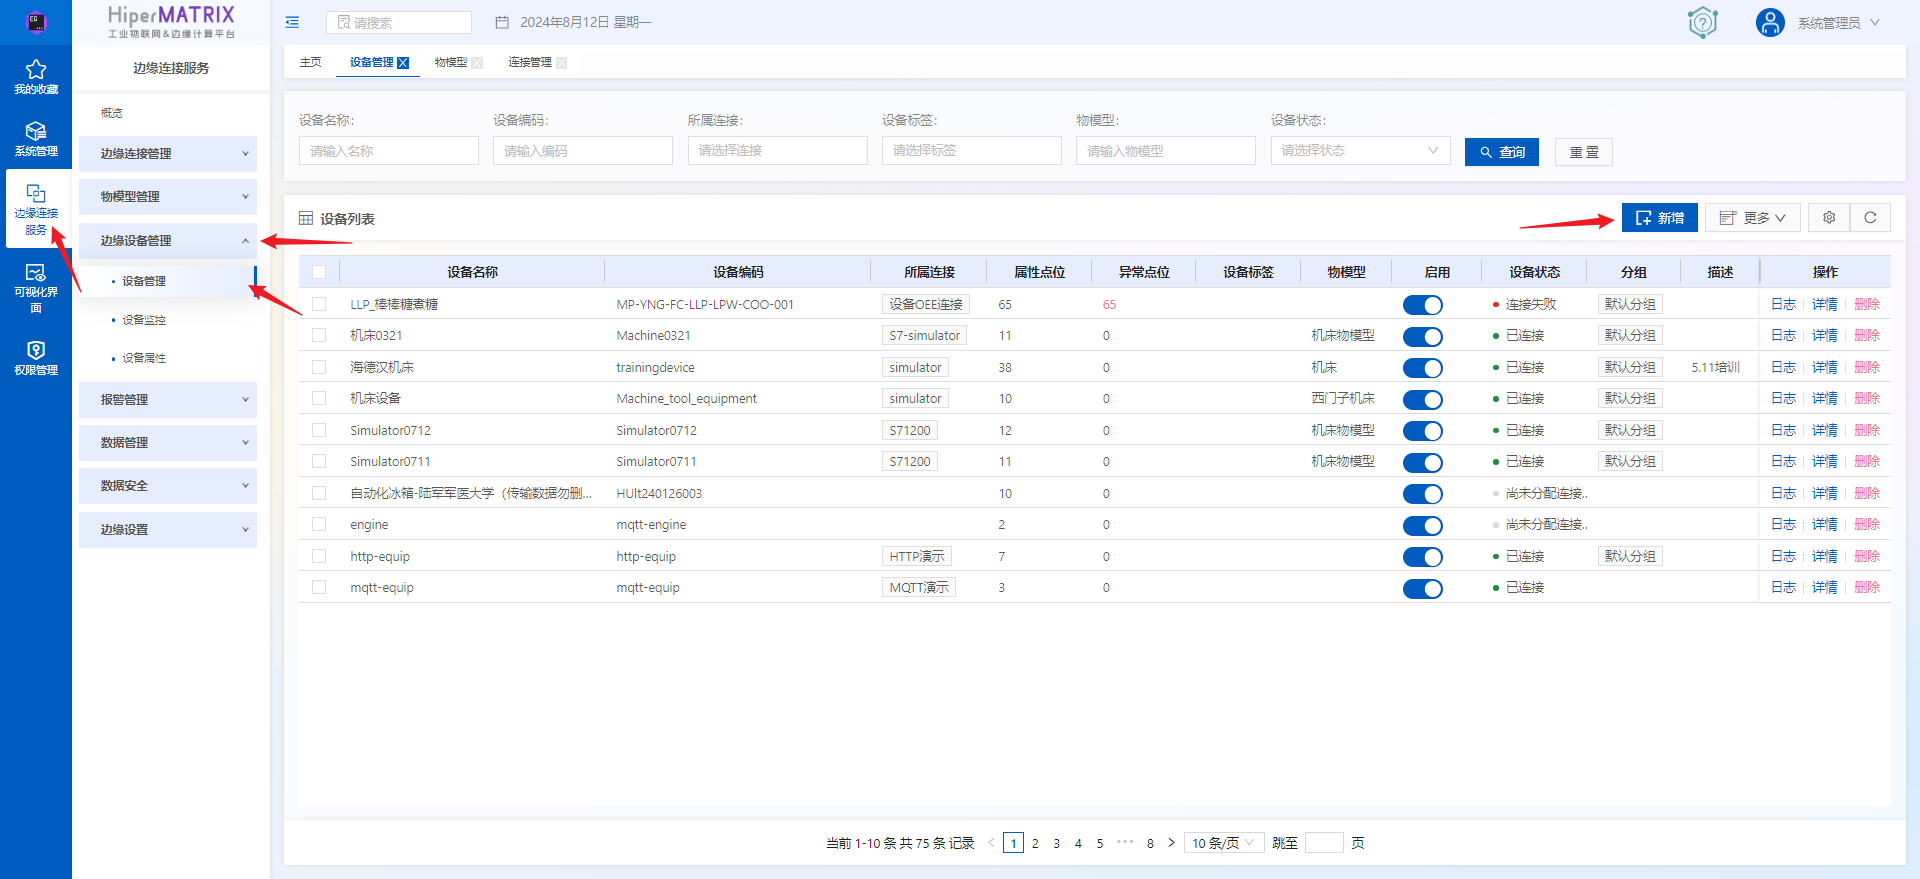Check the row checkbox for 机床0321
Image resolution: width=1920 pixels, height=879 pixels.
click(319, 335)
